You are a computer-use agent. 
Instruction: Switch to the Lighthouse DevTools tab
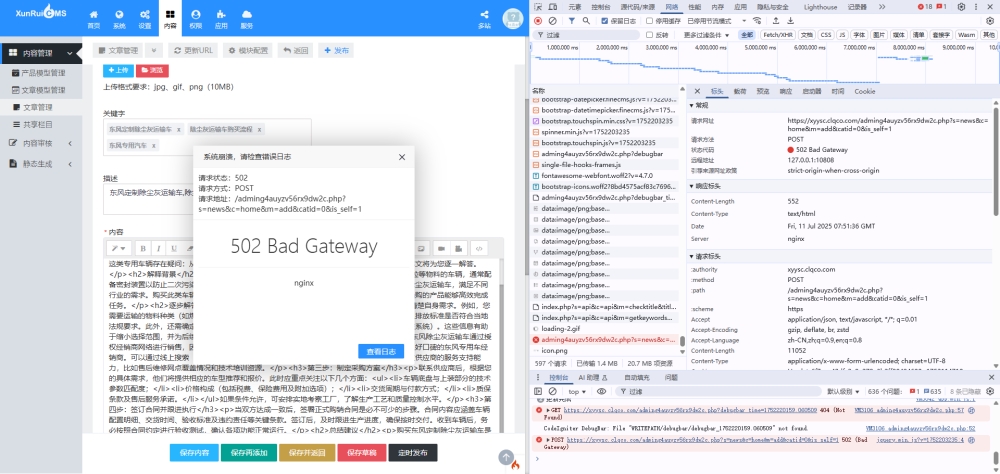(x=821, y=6)
